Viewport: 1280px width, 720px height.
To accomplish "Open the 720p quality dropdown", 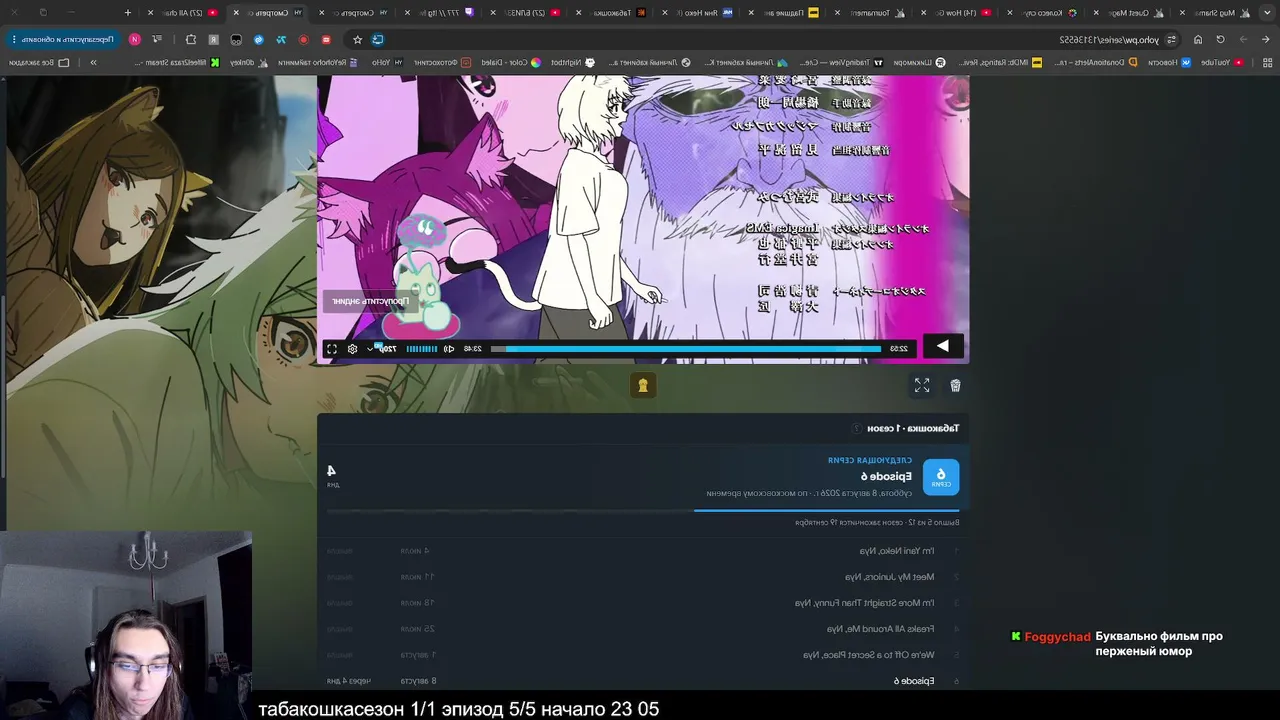I will pyautogui.click(x=383, y=349).
